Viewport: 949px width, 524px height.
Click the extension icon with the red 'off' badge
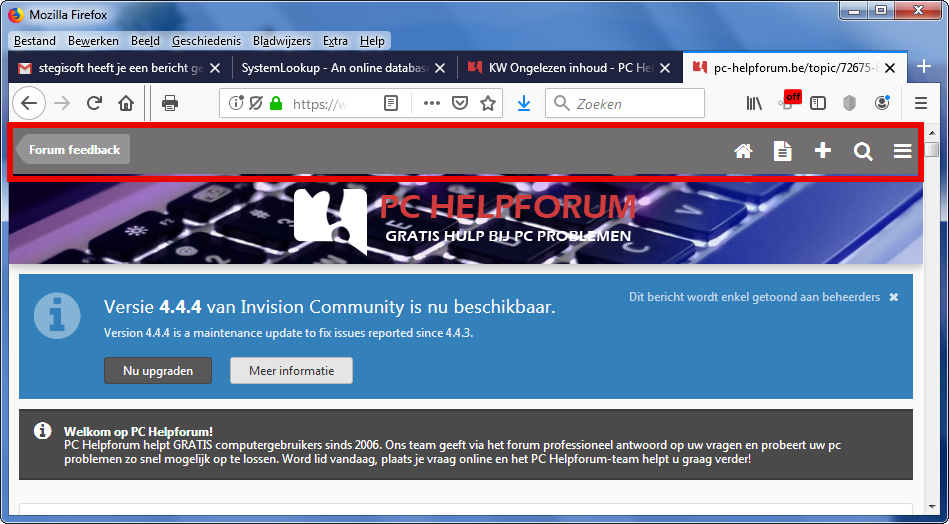[789, 100]
